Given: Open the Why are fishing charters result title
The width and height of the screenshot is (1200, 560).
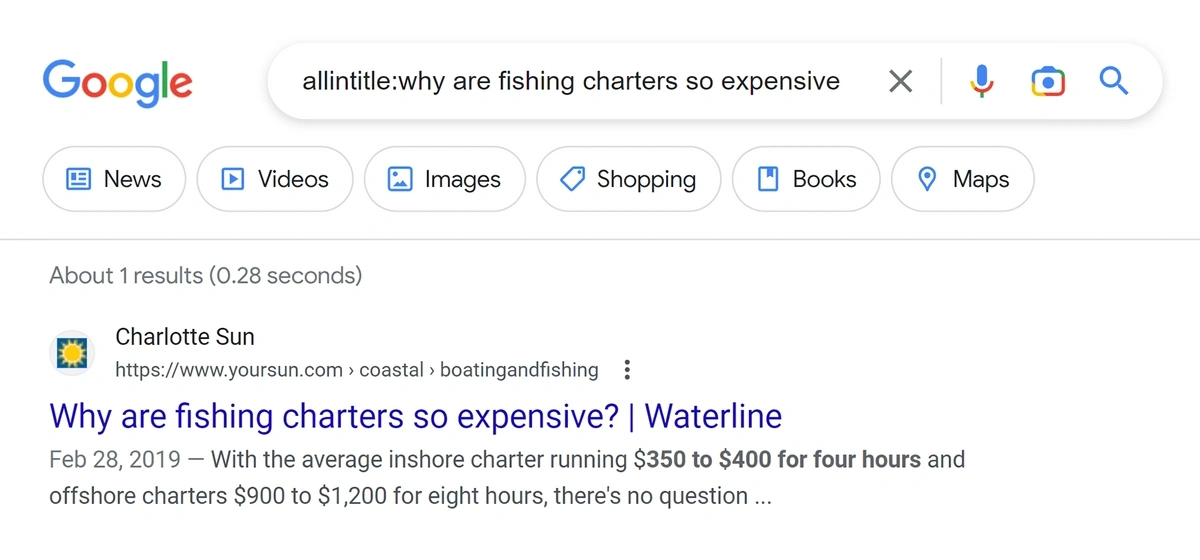Looking at the screenshot, I should [x=416, y=416].
